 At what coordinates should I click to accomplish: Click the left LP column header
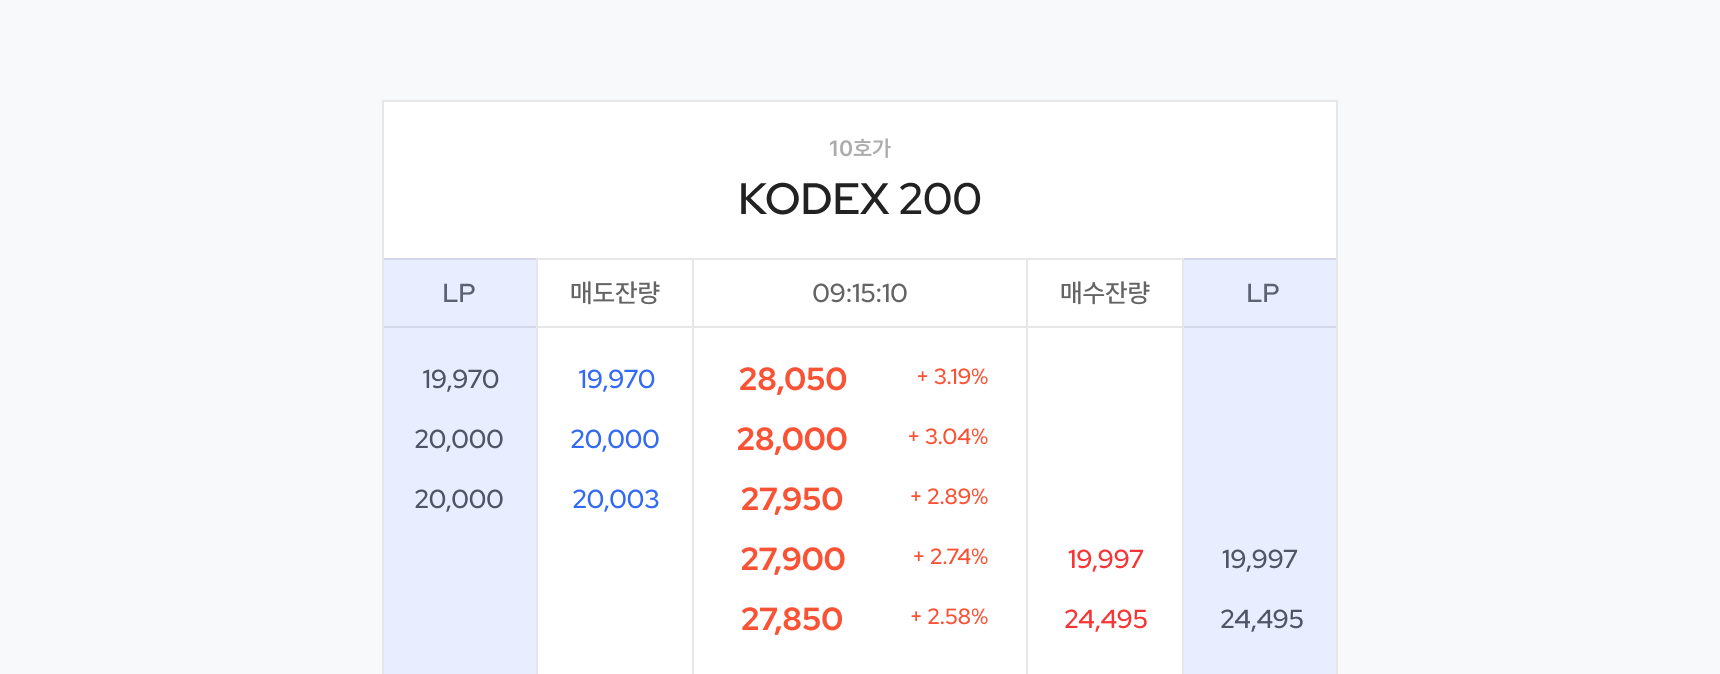tap(459, 293)
